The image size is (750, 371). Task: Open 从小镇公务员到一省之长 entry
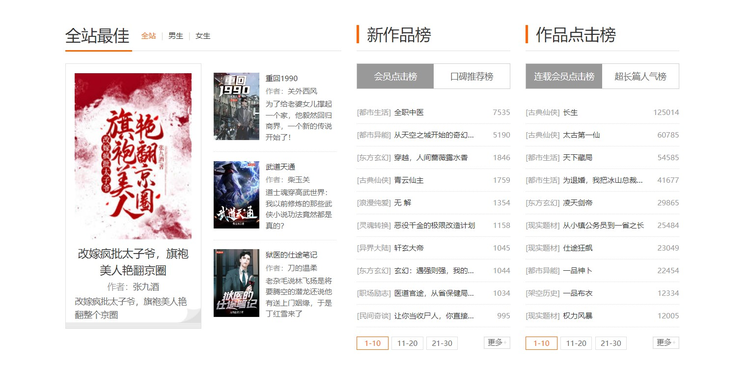coord(604,225)
